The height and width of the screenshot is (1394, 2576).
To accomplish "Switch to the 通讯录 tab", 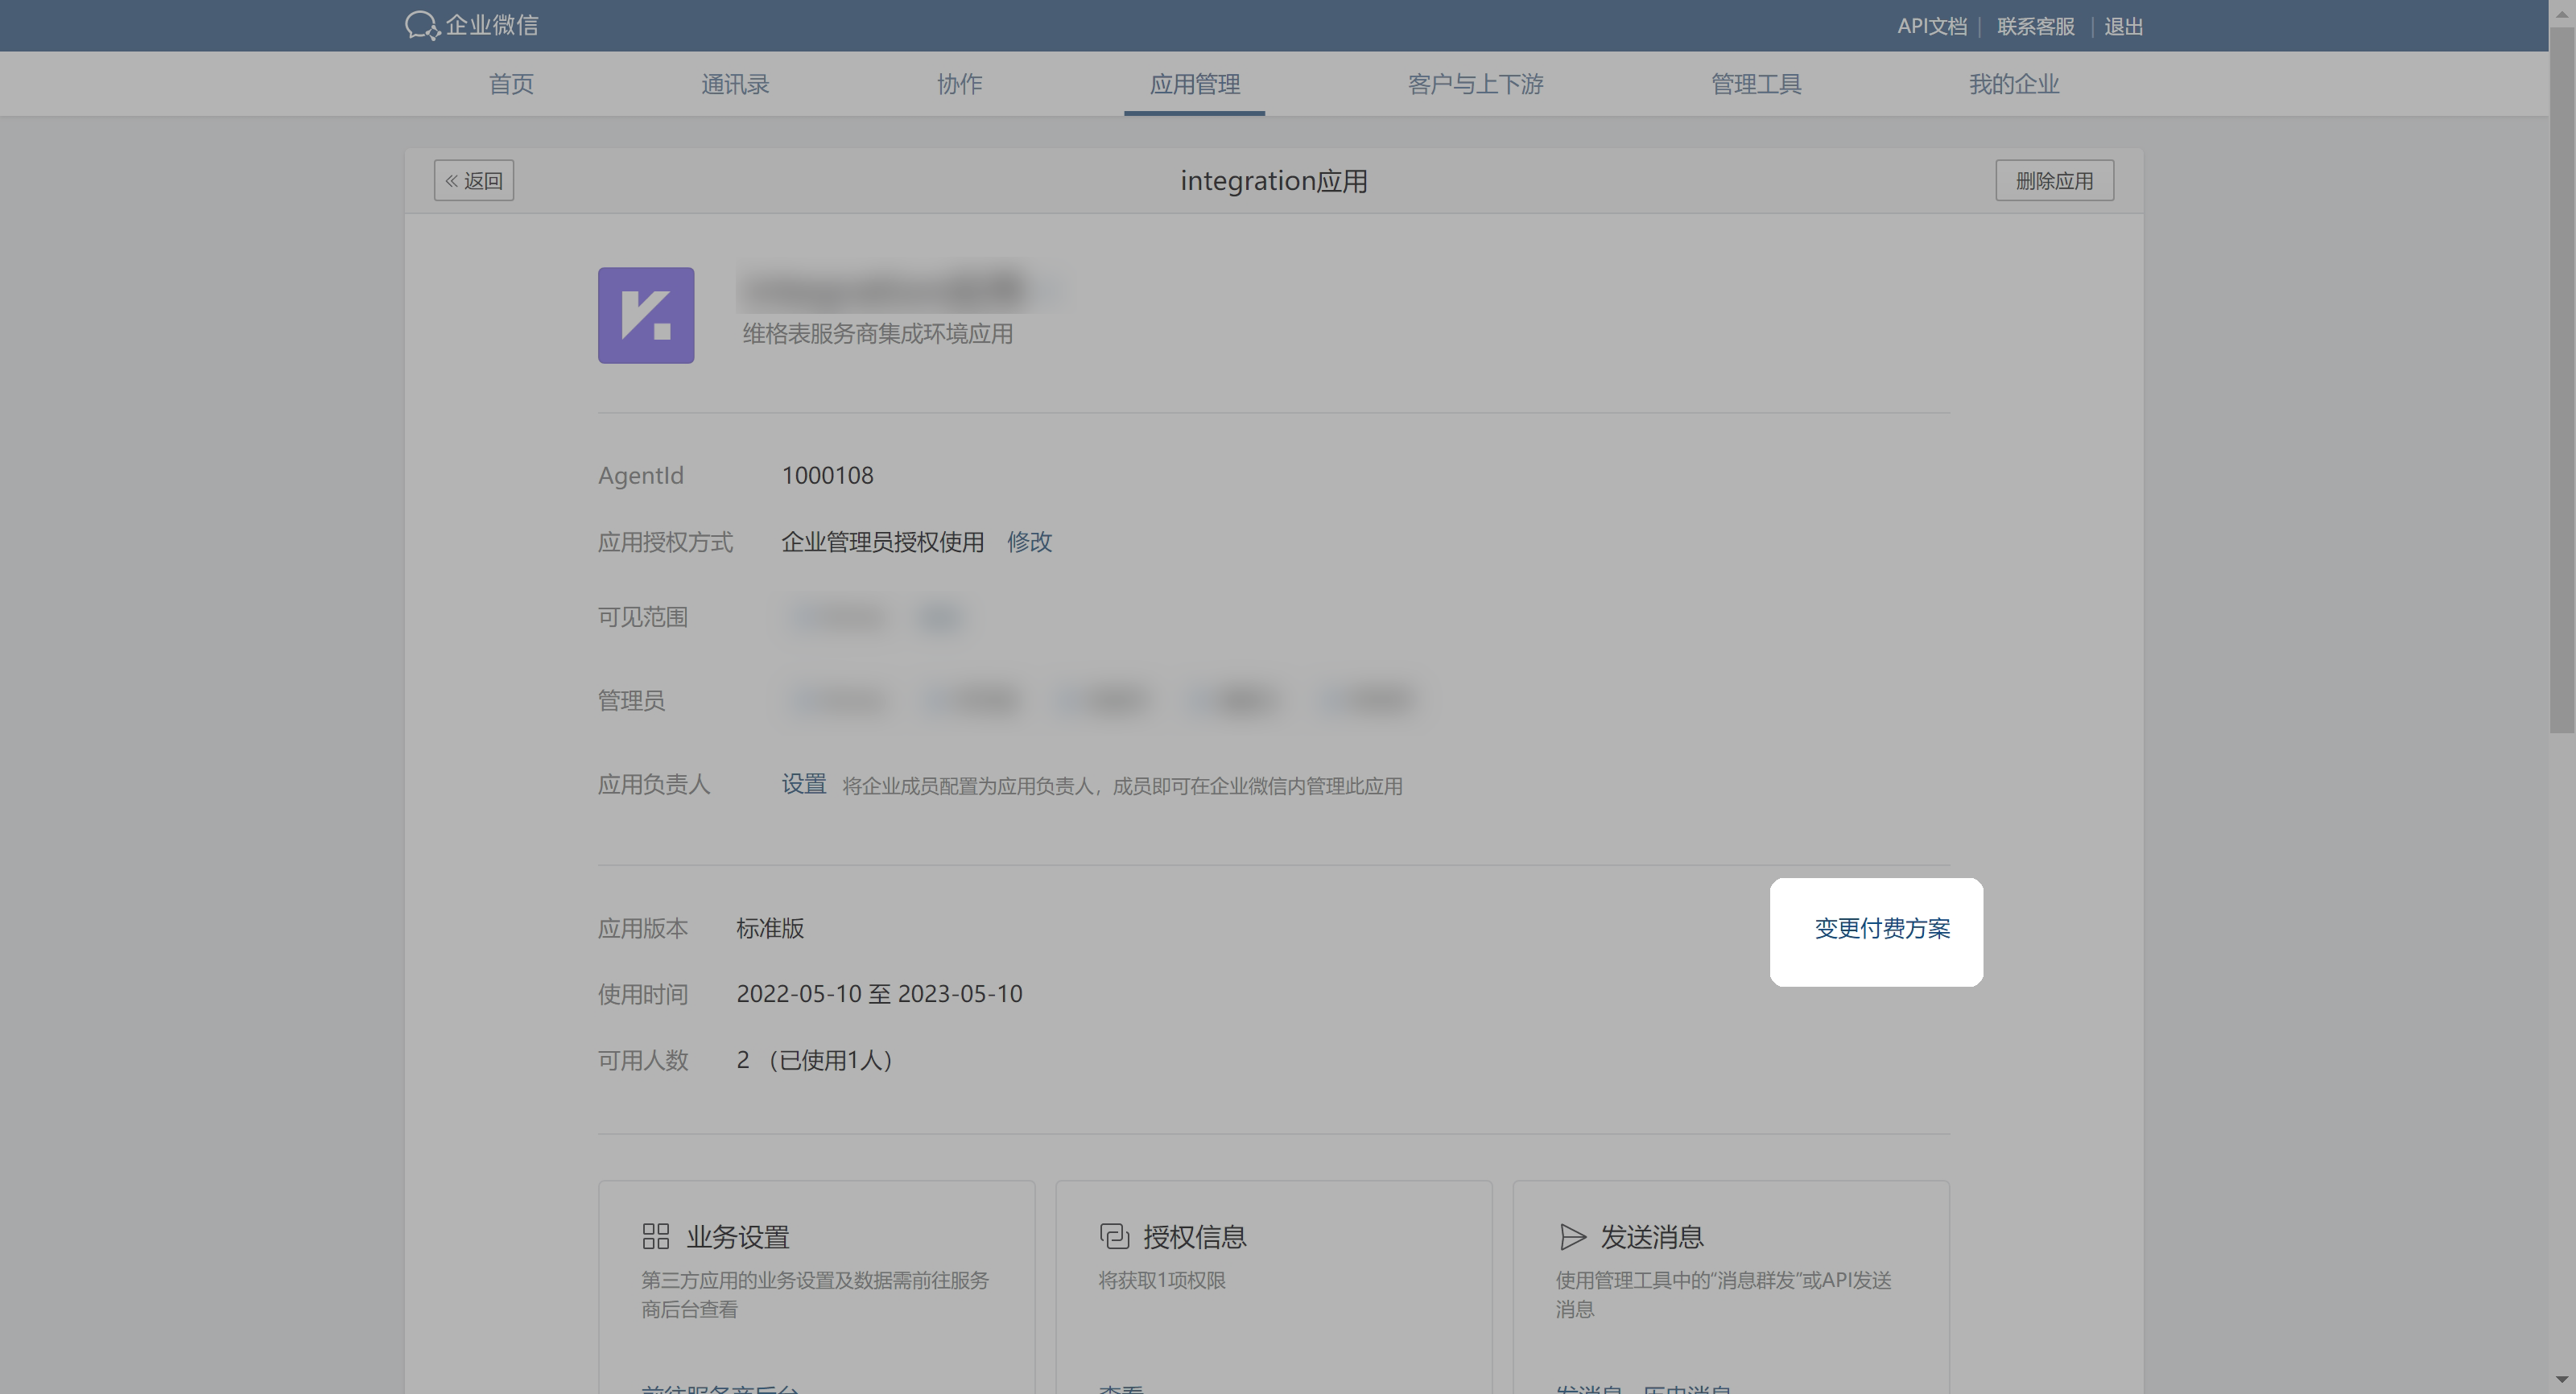I will coord(735,84).
